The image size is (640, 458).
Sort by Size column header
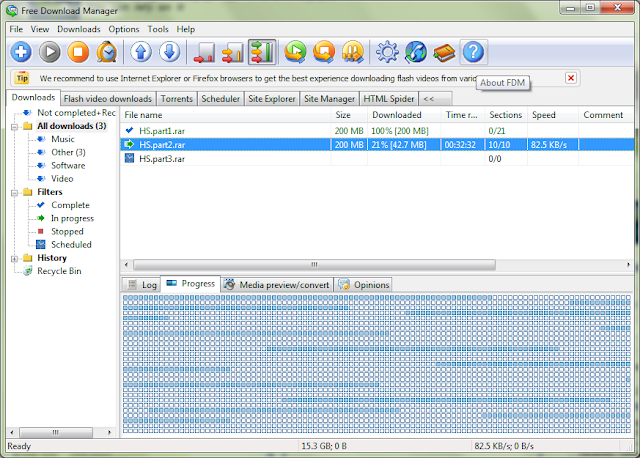(349, 115)
